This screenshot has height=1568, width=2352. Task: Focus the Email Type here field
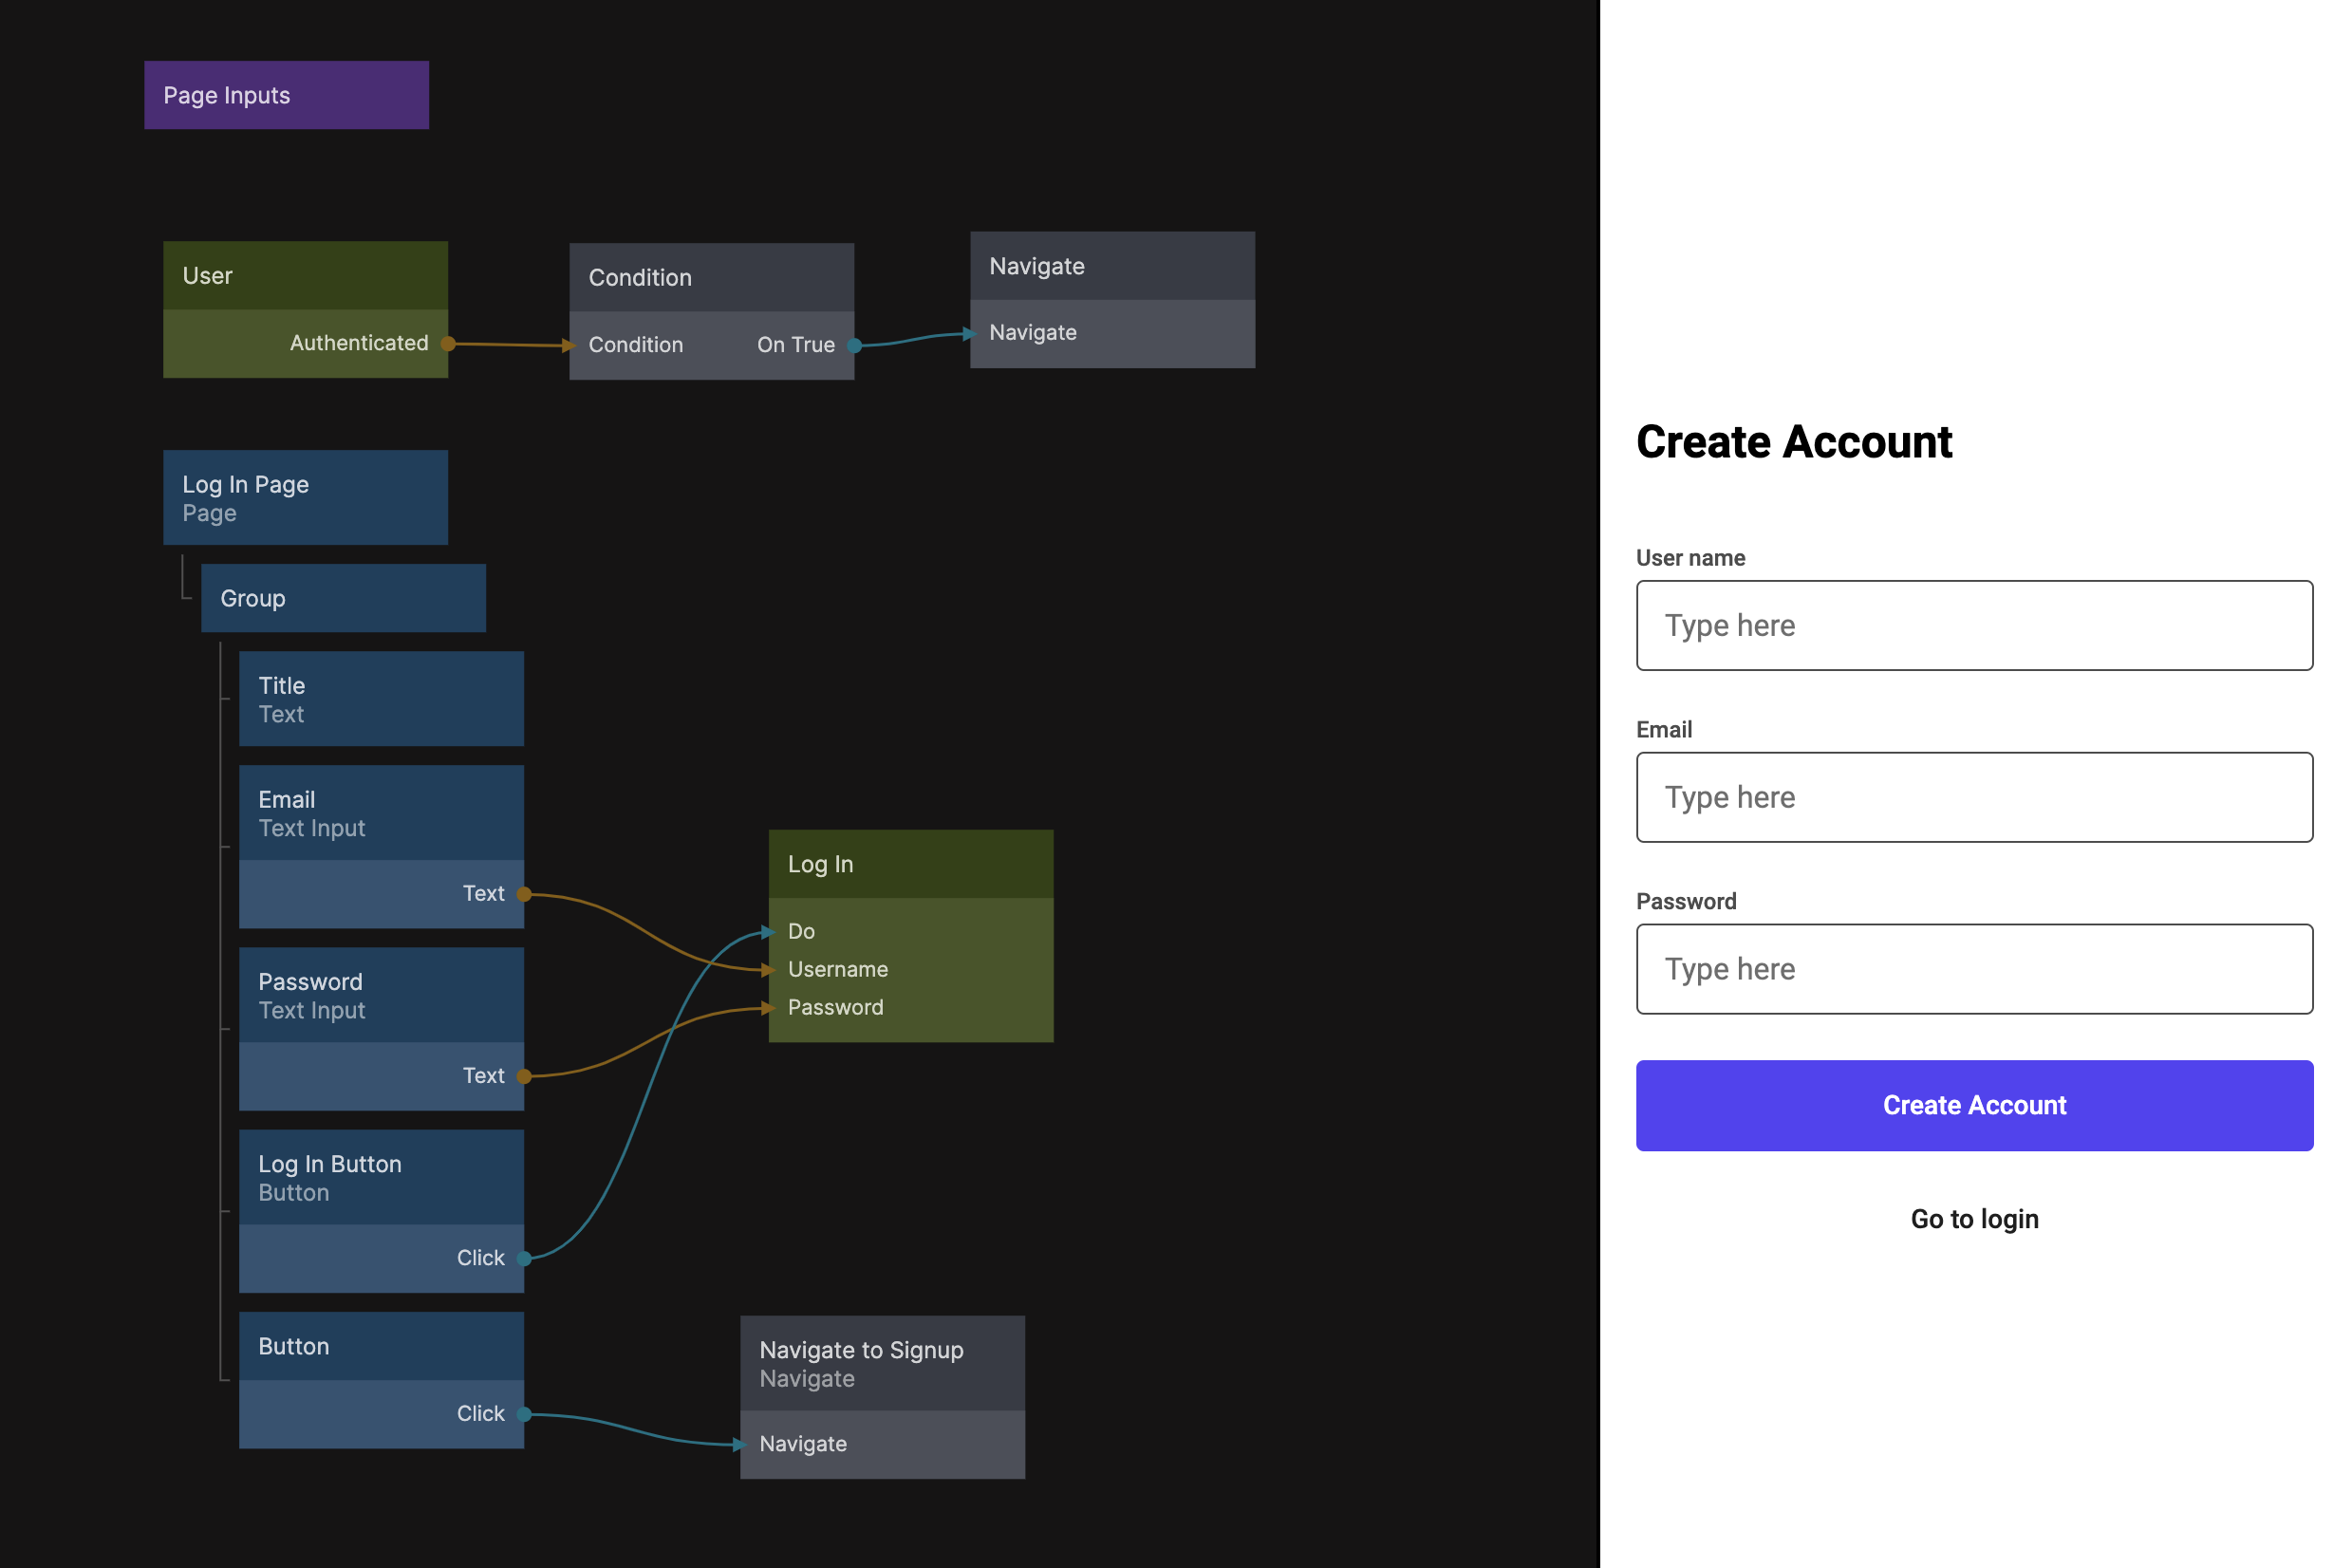pyautogui.click(x=1974, y=798)
